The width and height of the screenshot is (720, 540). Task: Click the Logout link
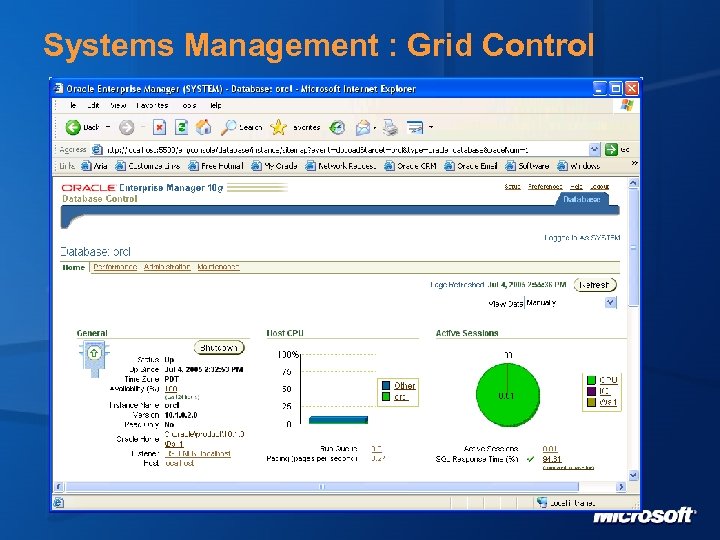600,186
